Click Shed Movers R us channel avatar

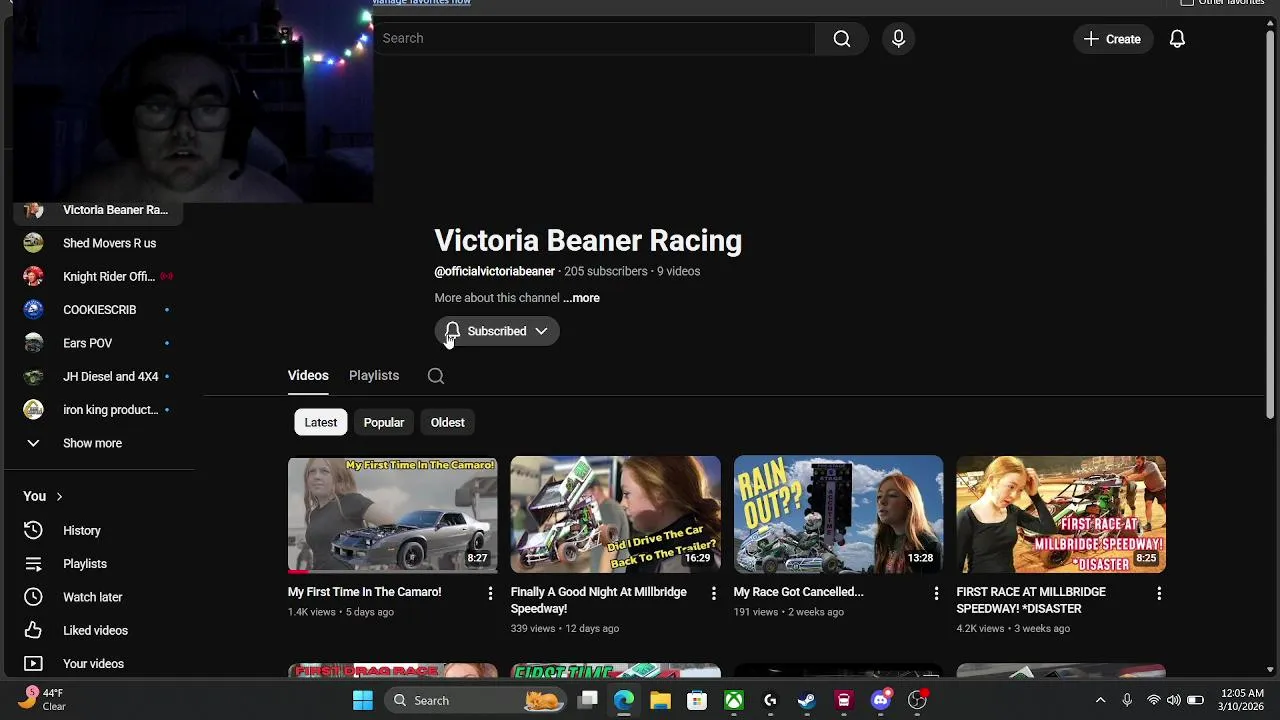click(x=33, y=243)
